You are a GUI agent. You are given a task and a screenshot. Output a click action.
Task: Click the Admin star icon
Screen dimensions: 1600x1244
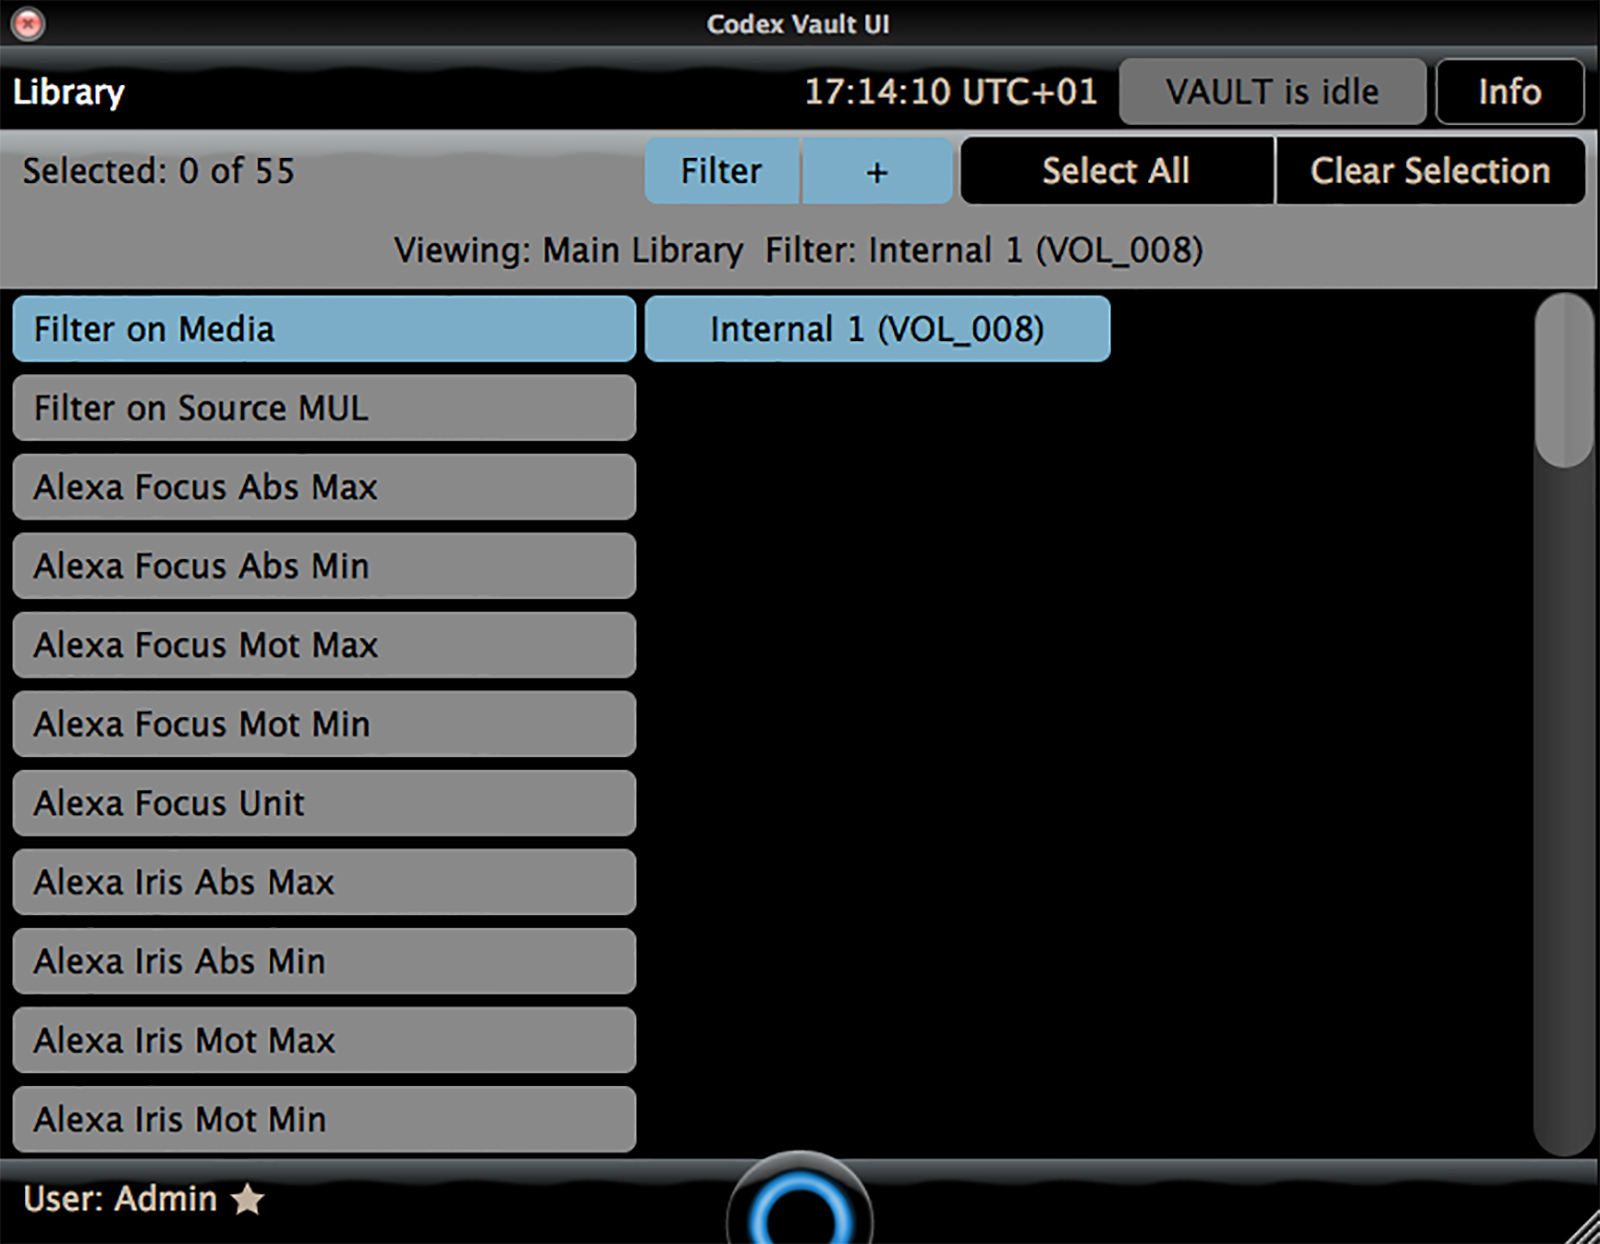pos(247,1198)
